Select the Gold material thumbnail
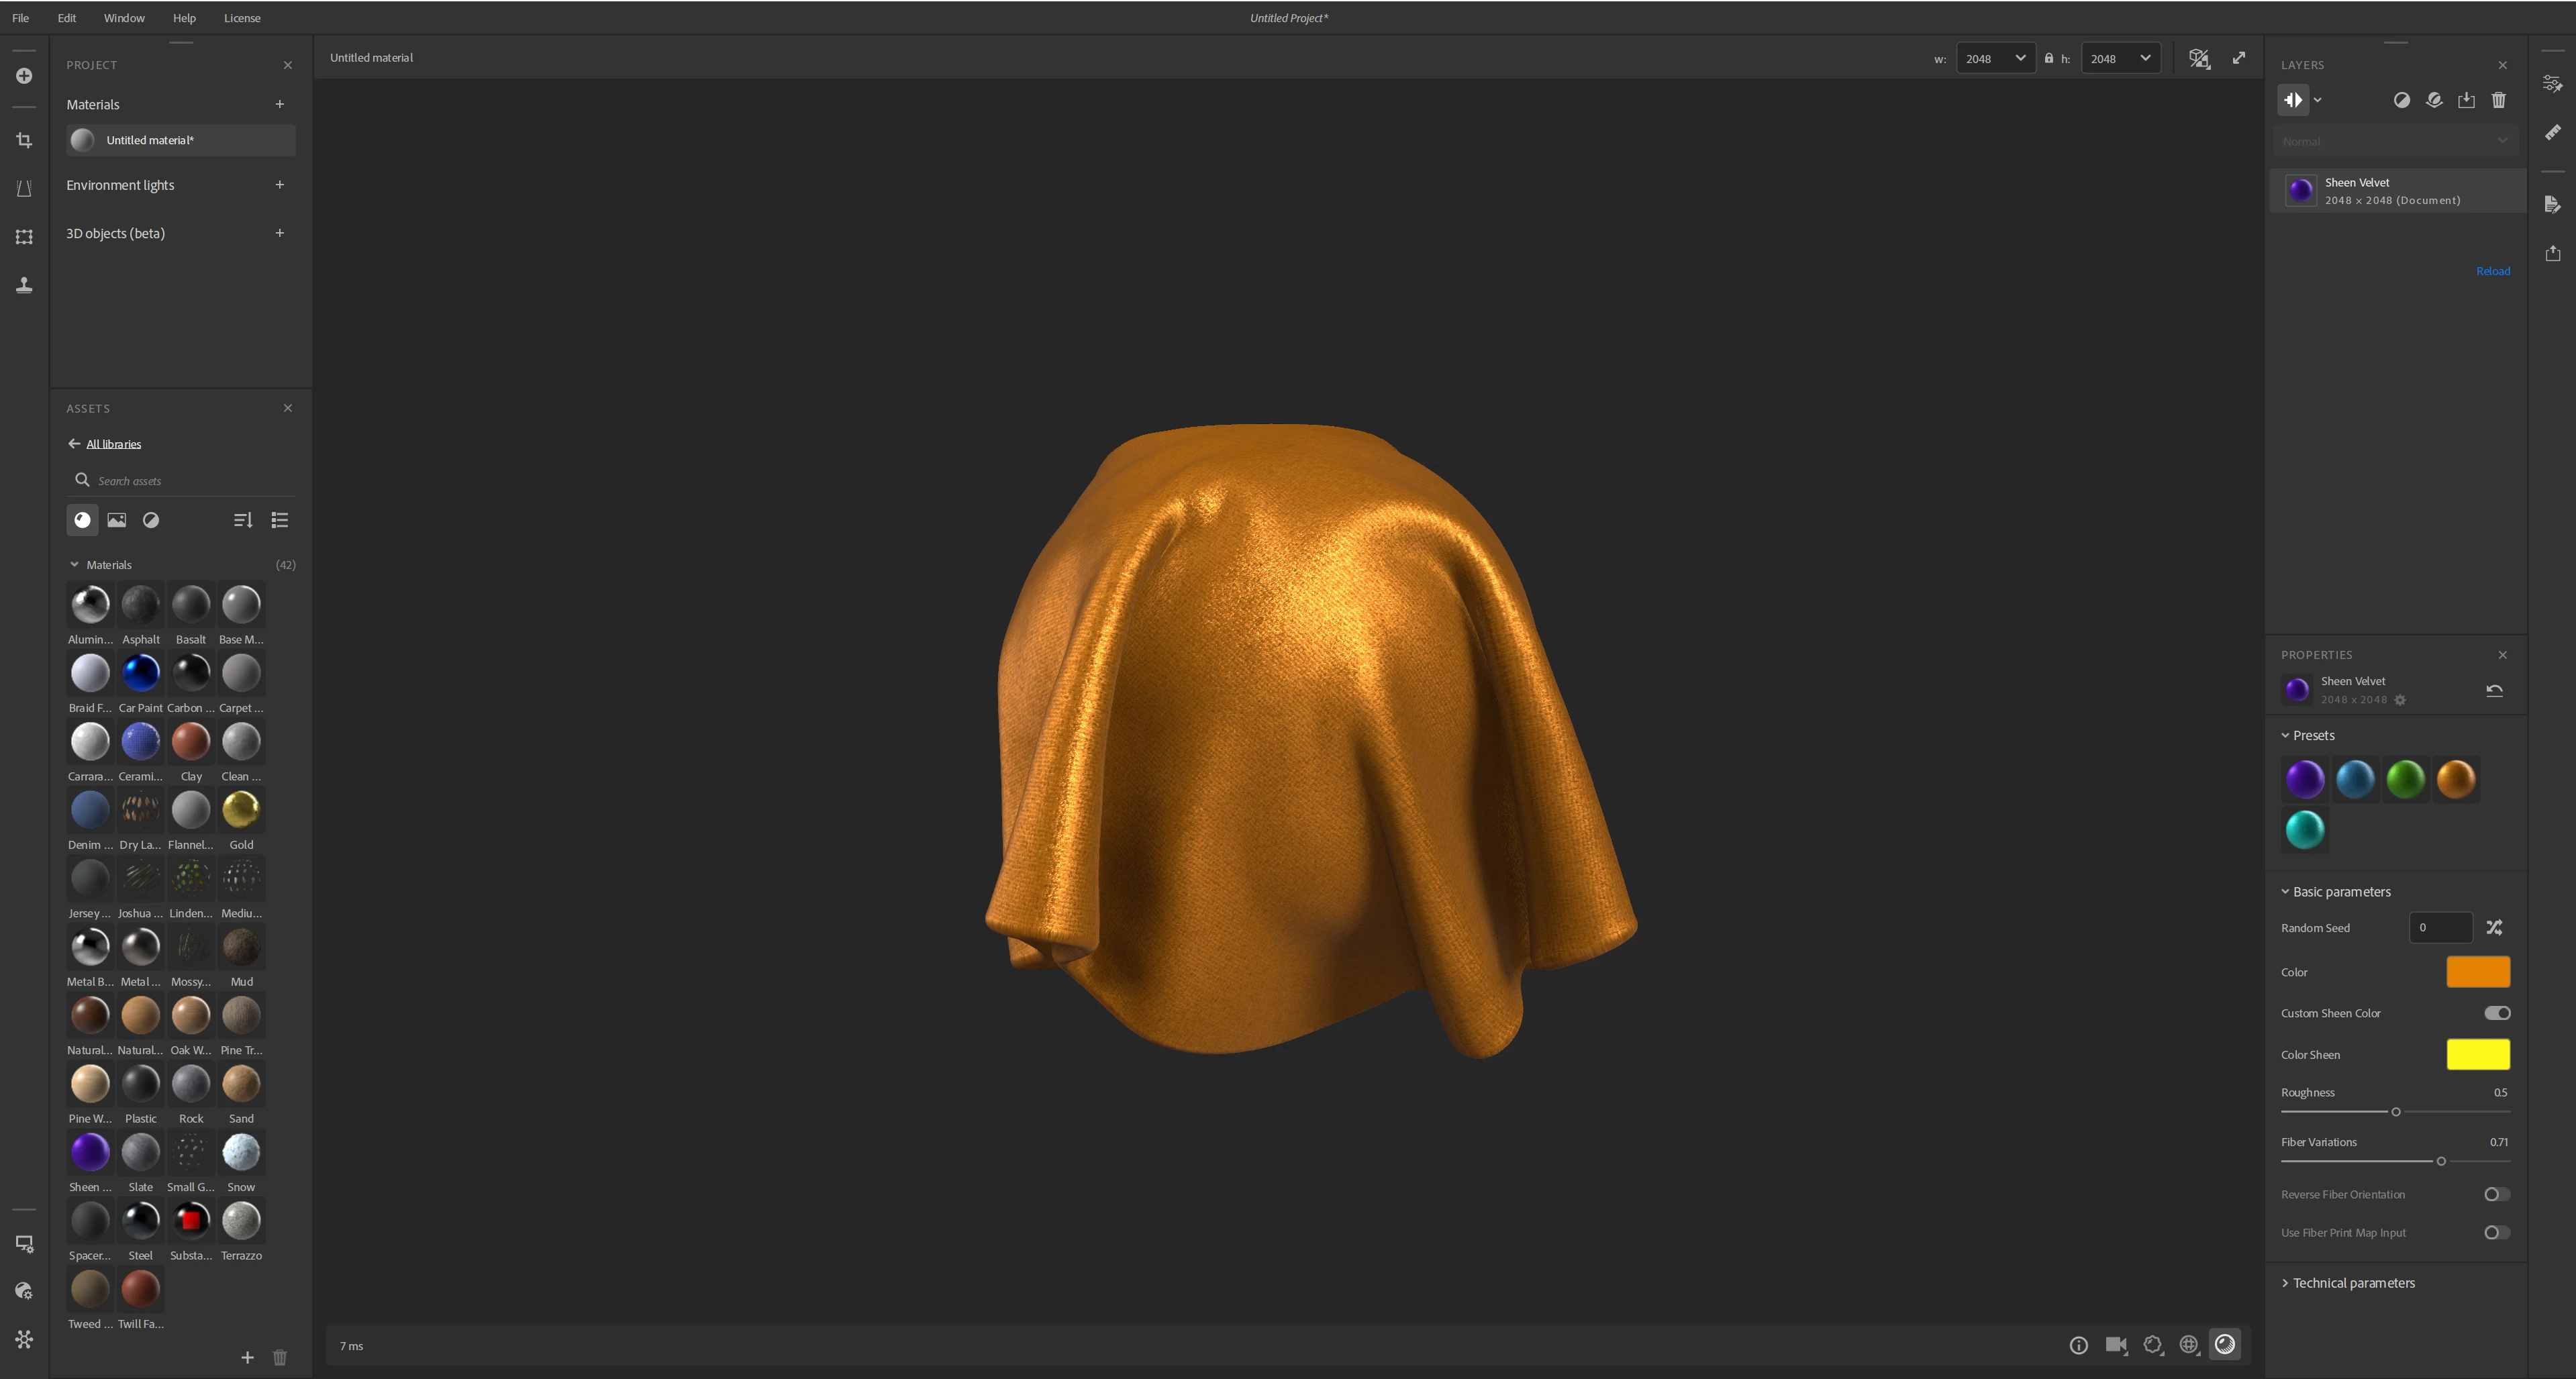Viewport: 2576px width, 1379px height. click(241, 810)
